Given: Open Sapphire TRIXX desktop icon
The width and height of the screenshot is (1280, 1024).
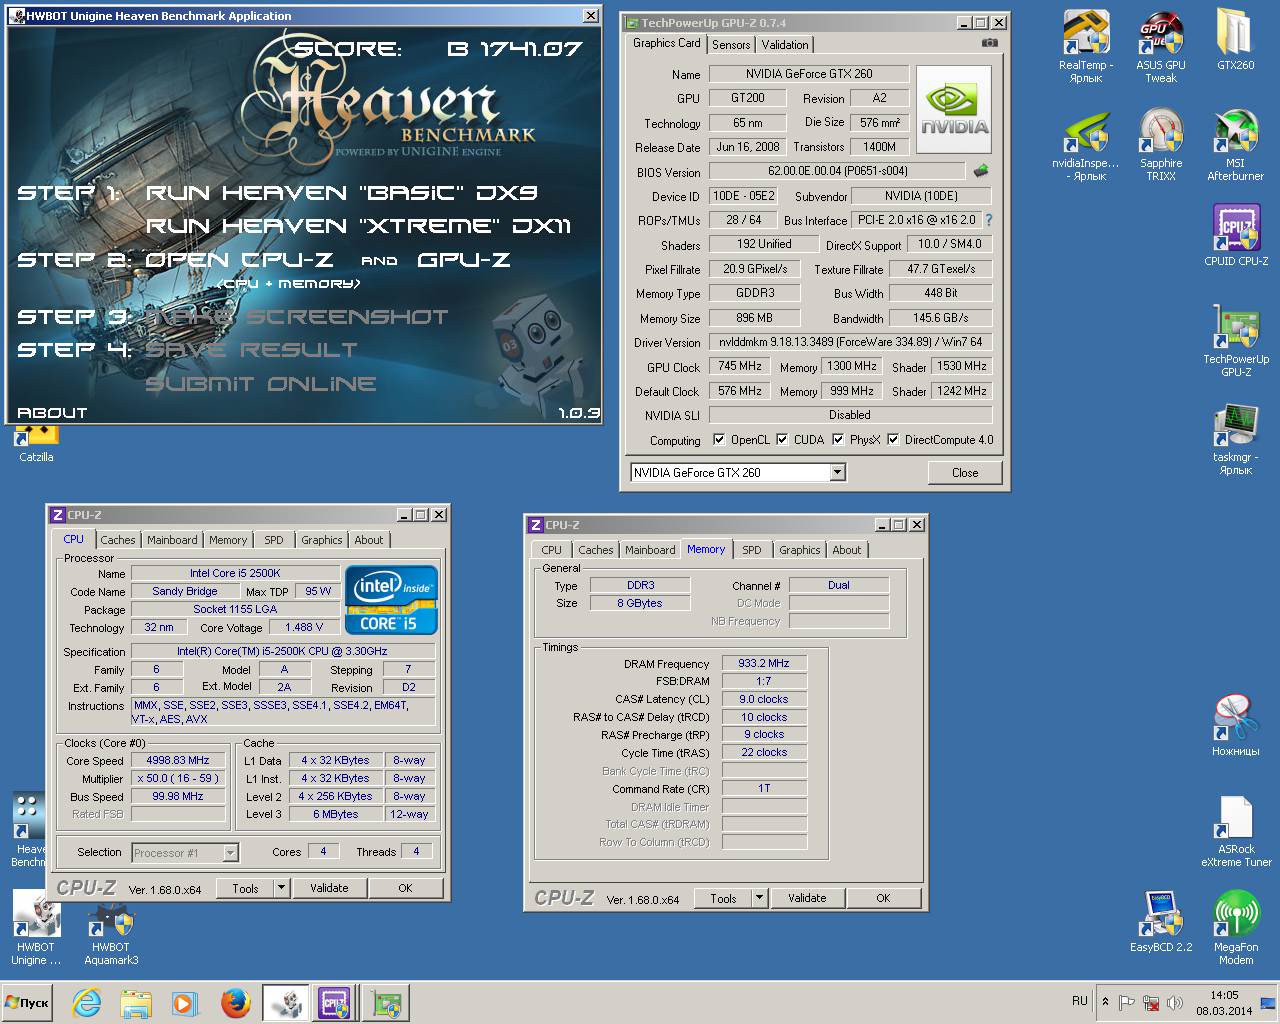Looking at the screenshot, I should point(1161,145).
